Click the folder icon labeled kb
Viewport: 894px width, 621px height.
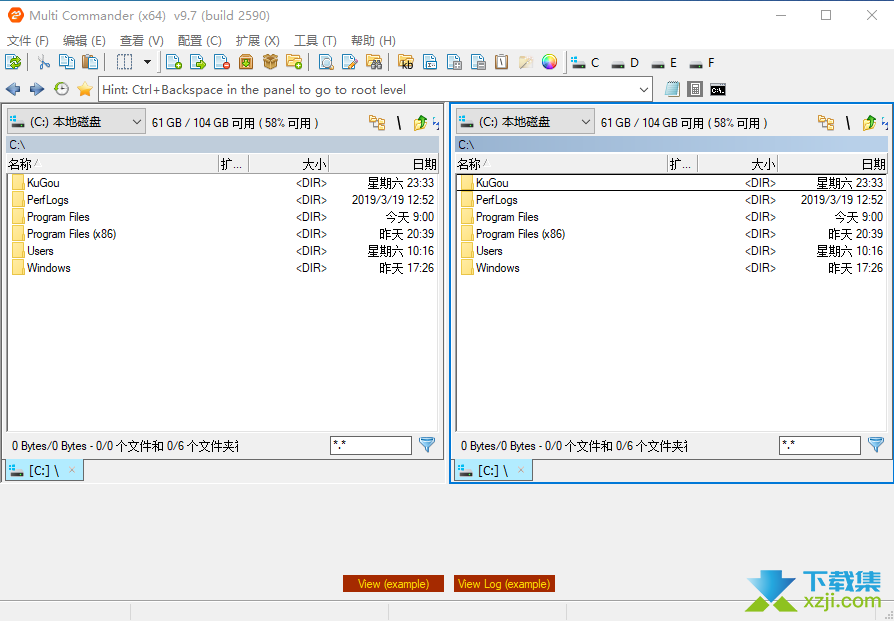(405, 62)
